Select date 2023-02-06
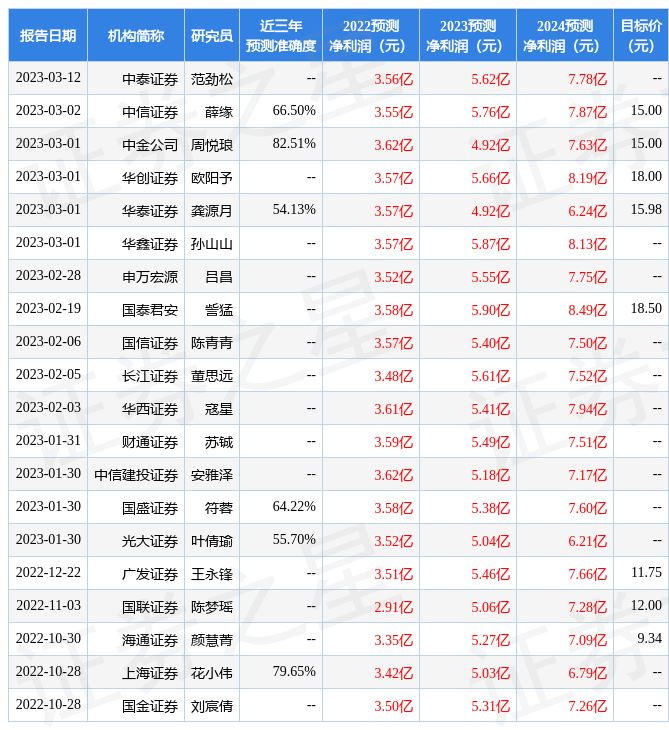This screenshot has width=669, height=730. (x=48, y=342)
